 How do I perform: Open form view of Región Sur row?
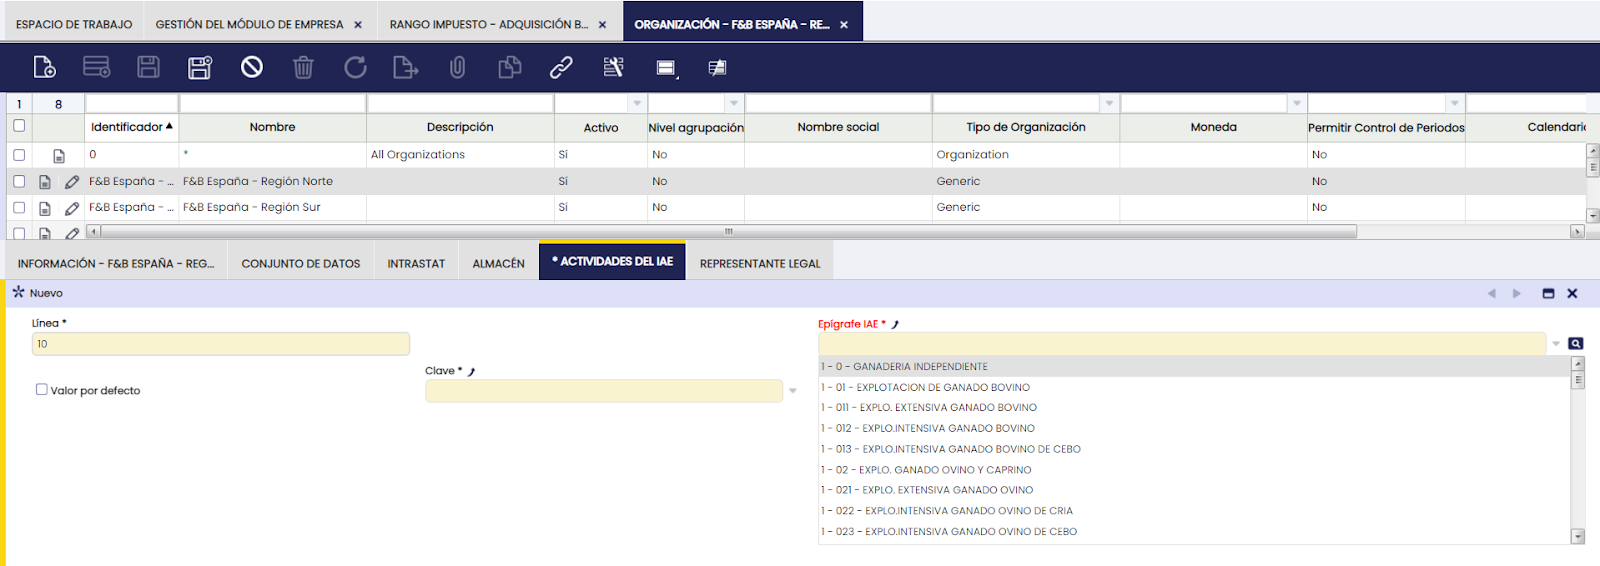click(45, 208)
